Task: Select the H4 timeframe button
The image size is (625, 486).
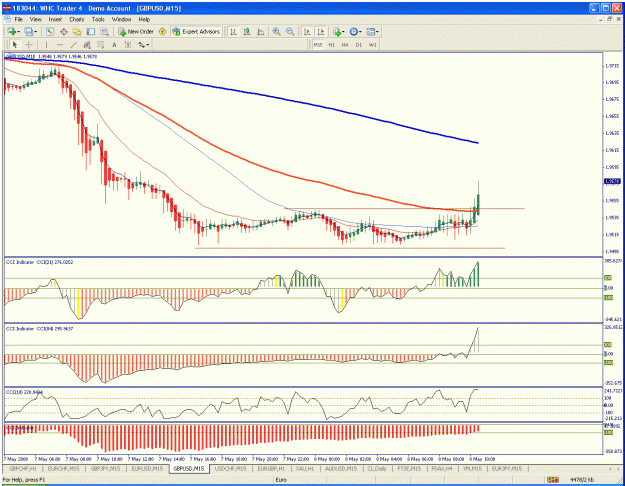Action: (345, 45)
